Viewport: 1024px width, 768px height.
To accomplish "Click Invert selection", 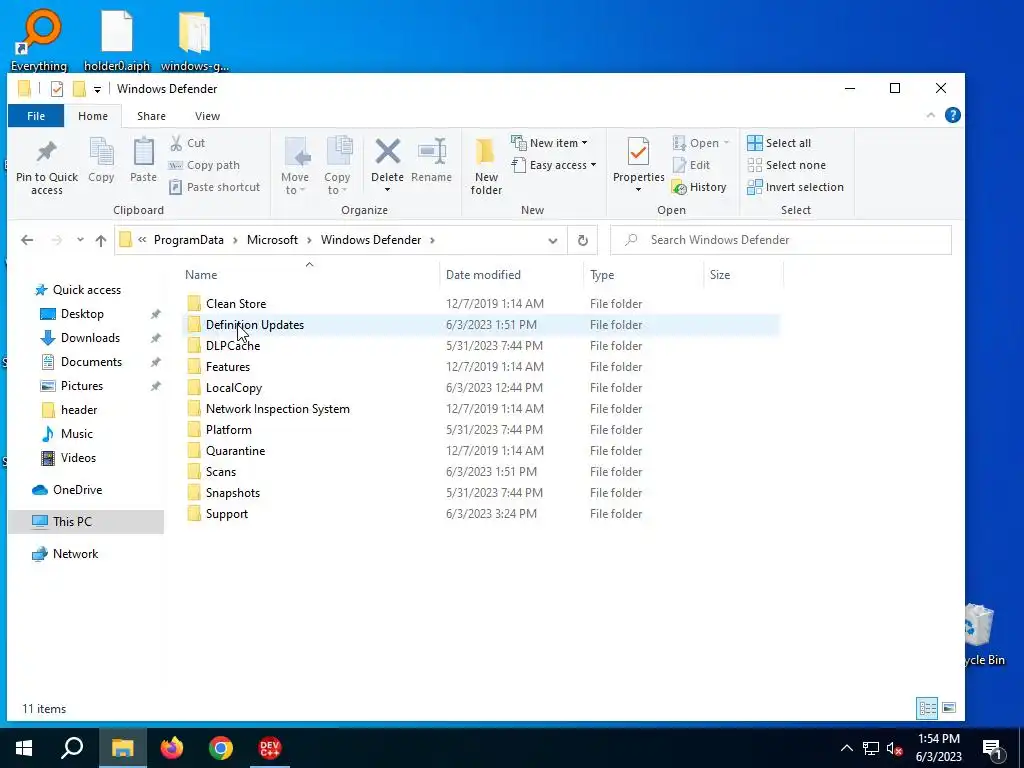I will (x=795, y=187).
